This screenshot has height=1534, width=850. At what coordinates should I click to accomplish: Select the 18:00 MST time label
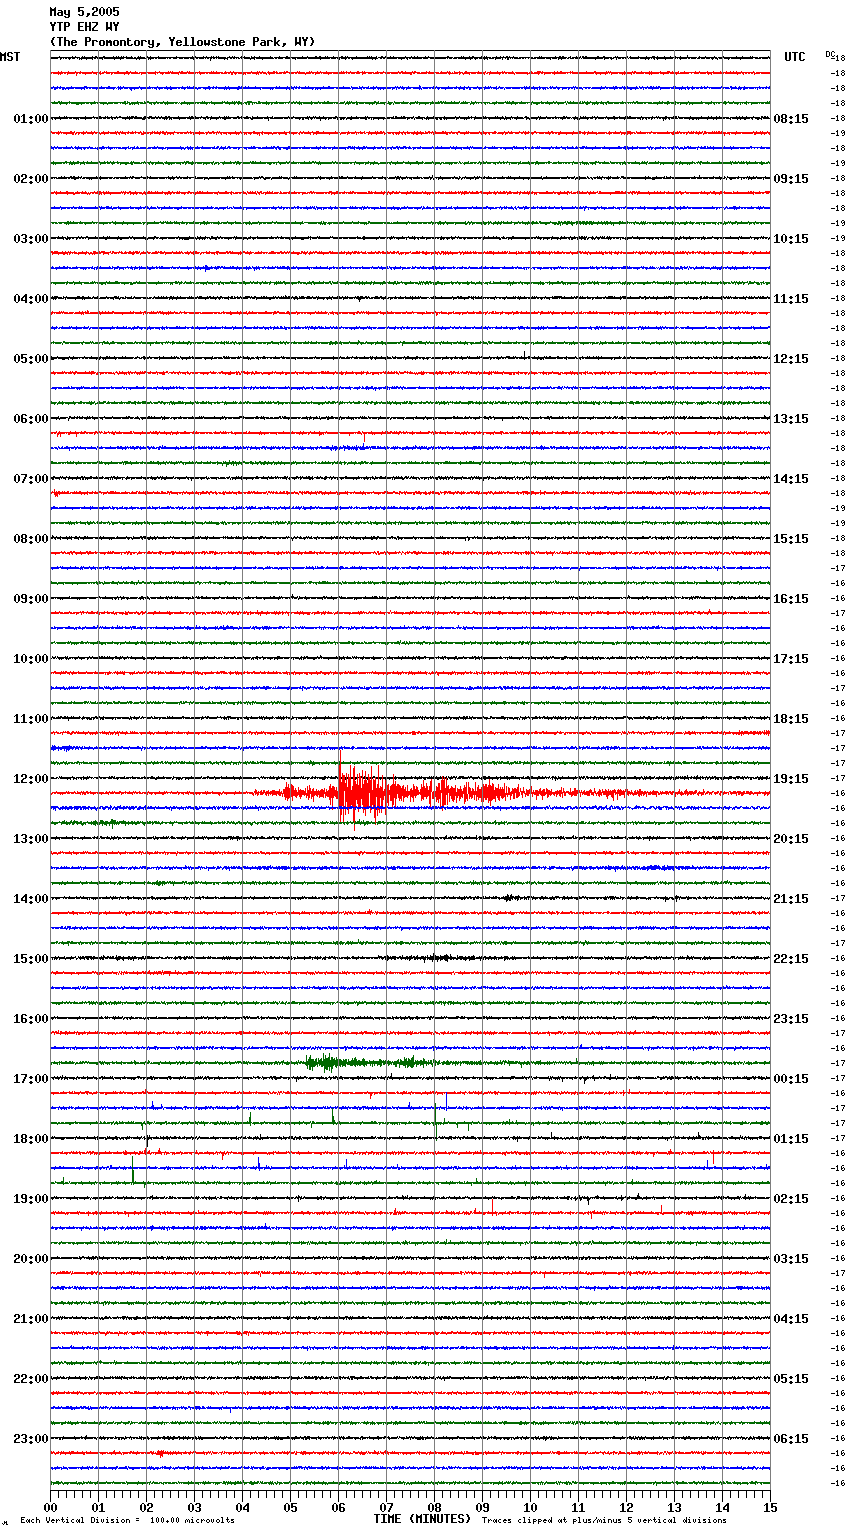(x=31, y=1139)
